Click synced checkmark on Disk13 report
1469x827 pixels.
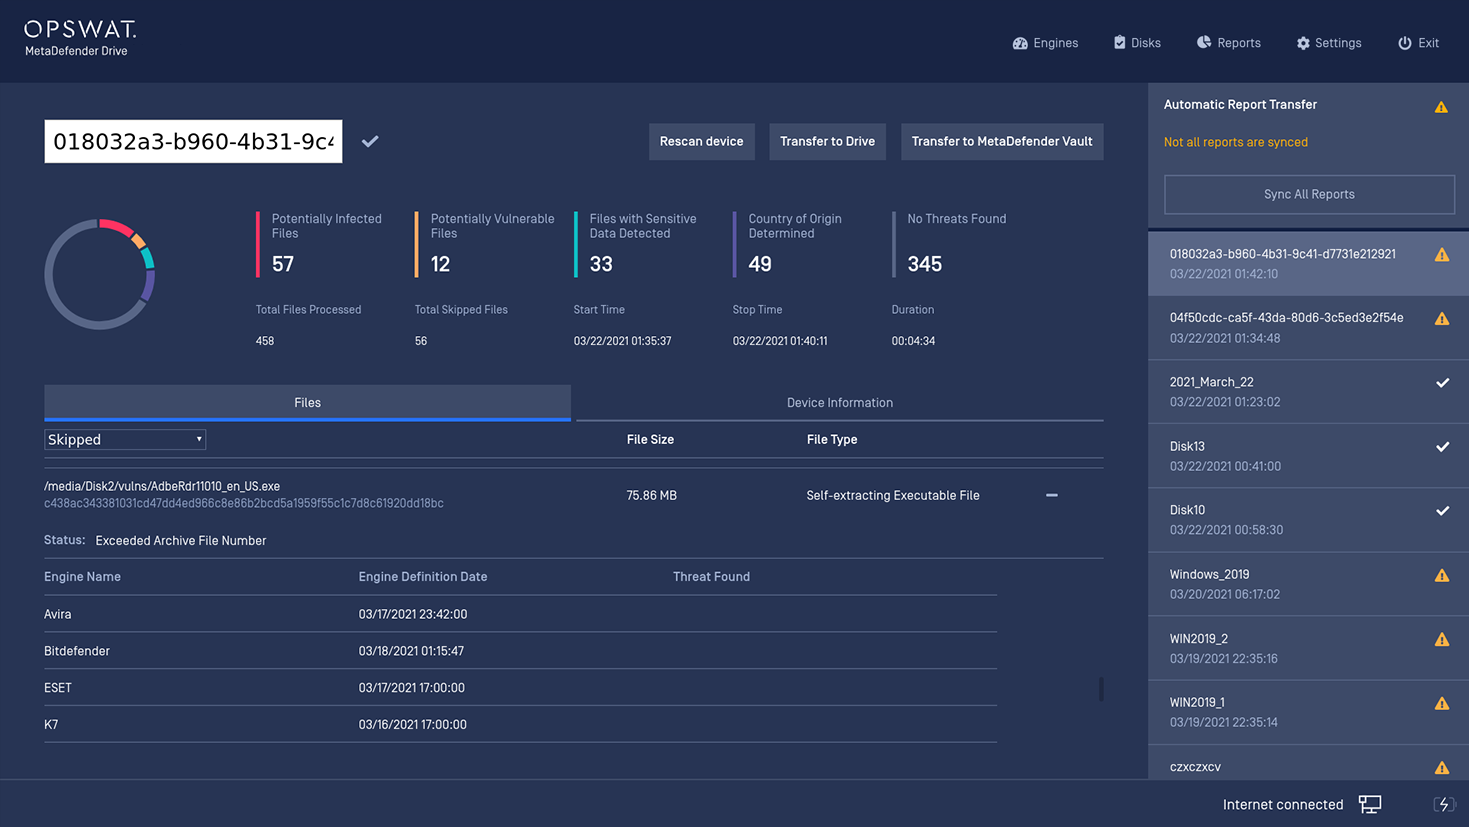pos(1442,447)
